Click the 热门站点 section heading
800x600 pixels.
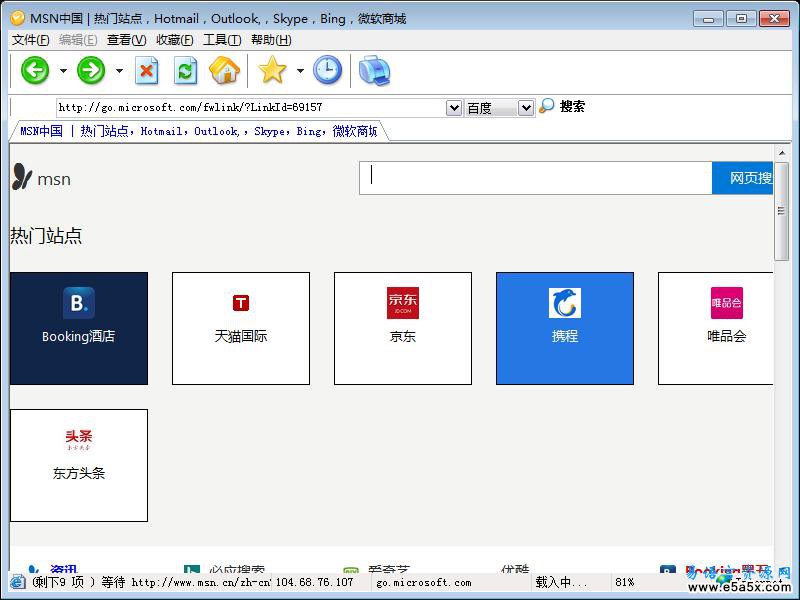click(x=46, y=236)
